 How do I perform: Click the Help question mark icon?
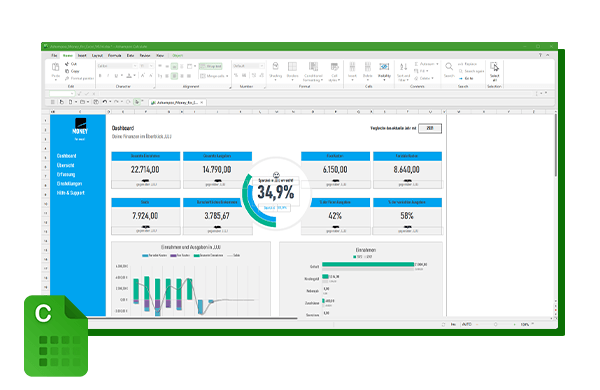point(540,55)
